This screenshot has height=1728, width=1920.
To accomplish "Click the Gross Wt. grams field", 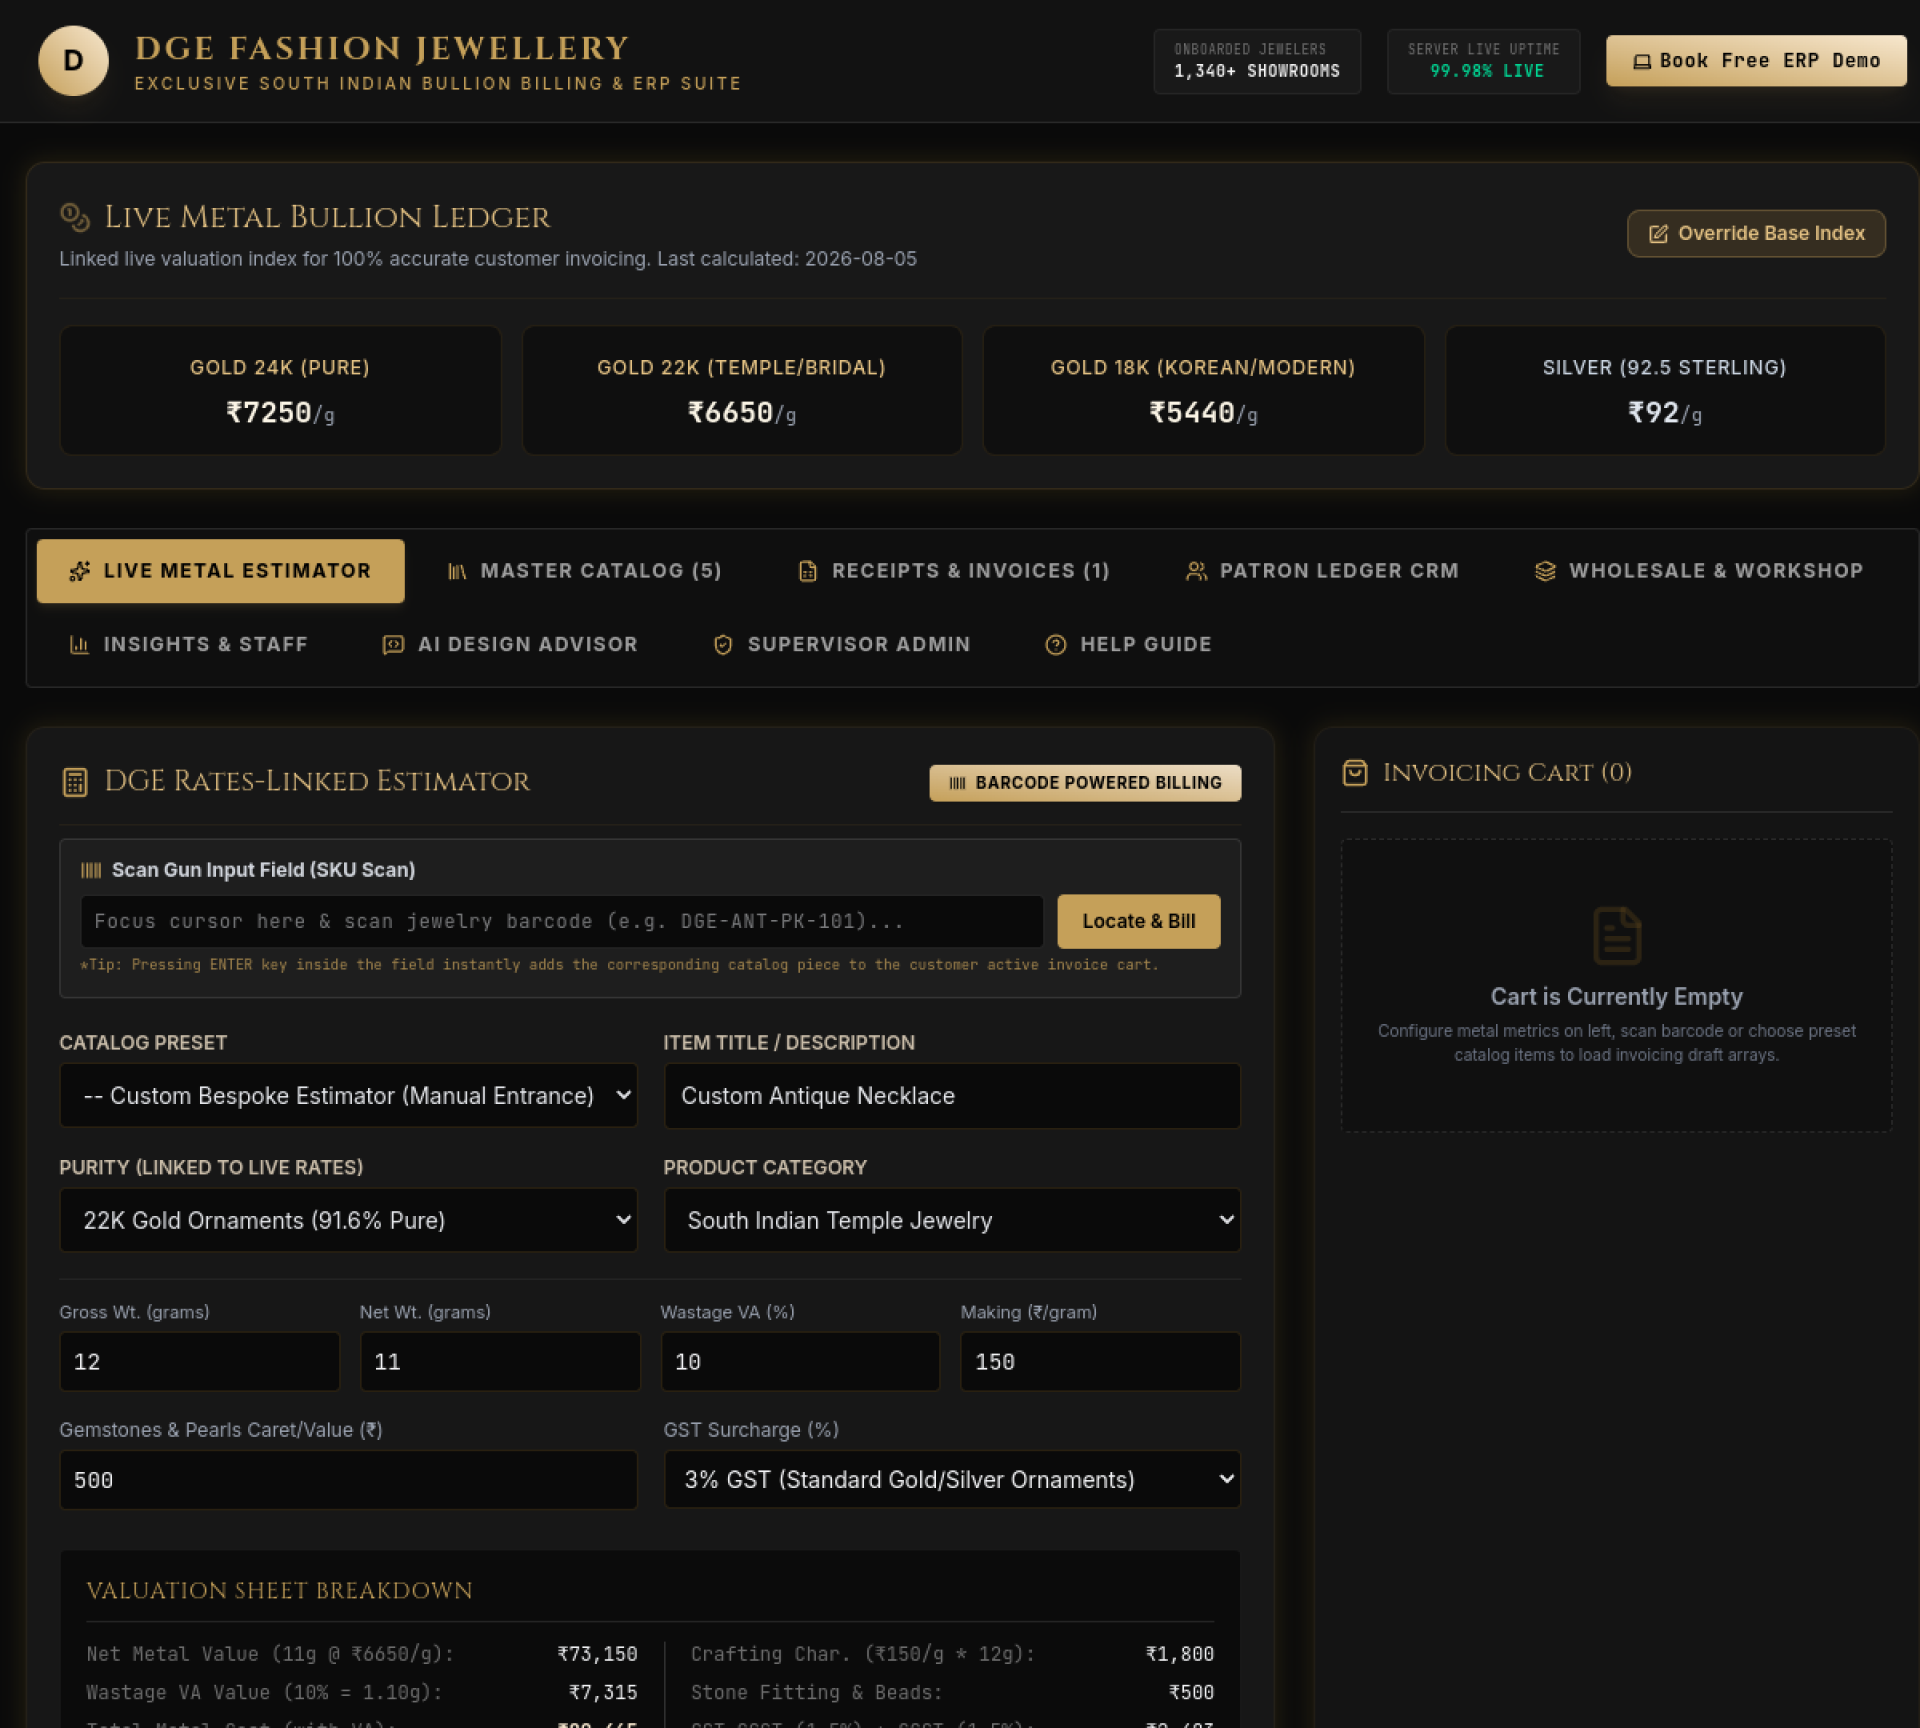I will [199, 1361].
